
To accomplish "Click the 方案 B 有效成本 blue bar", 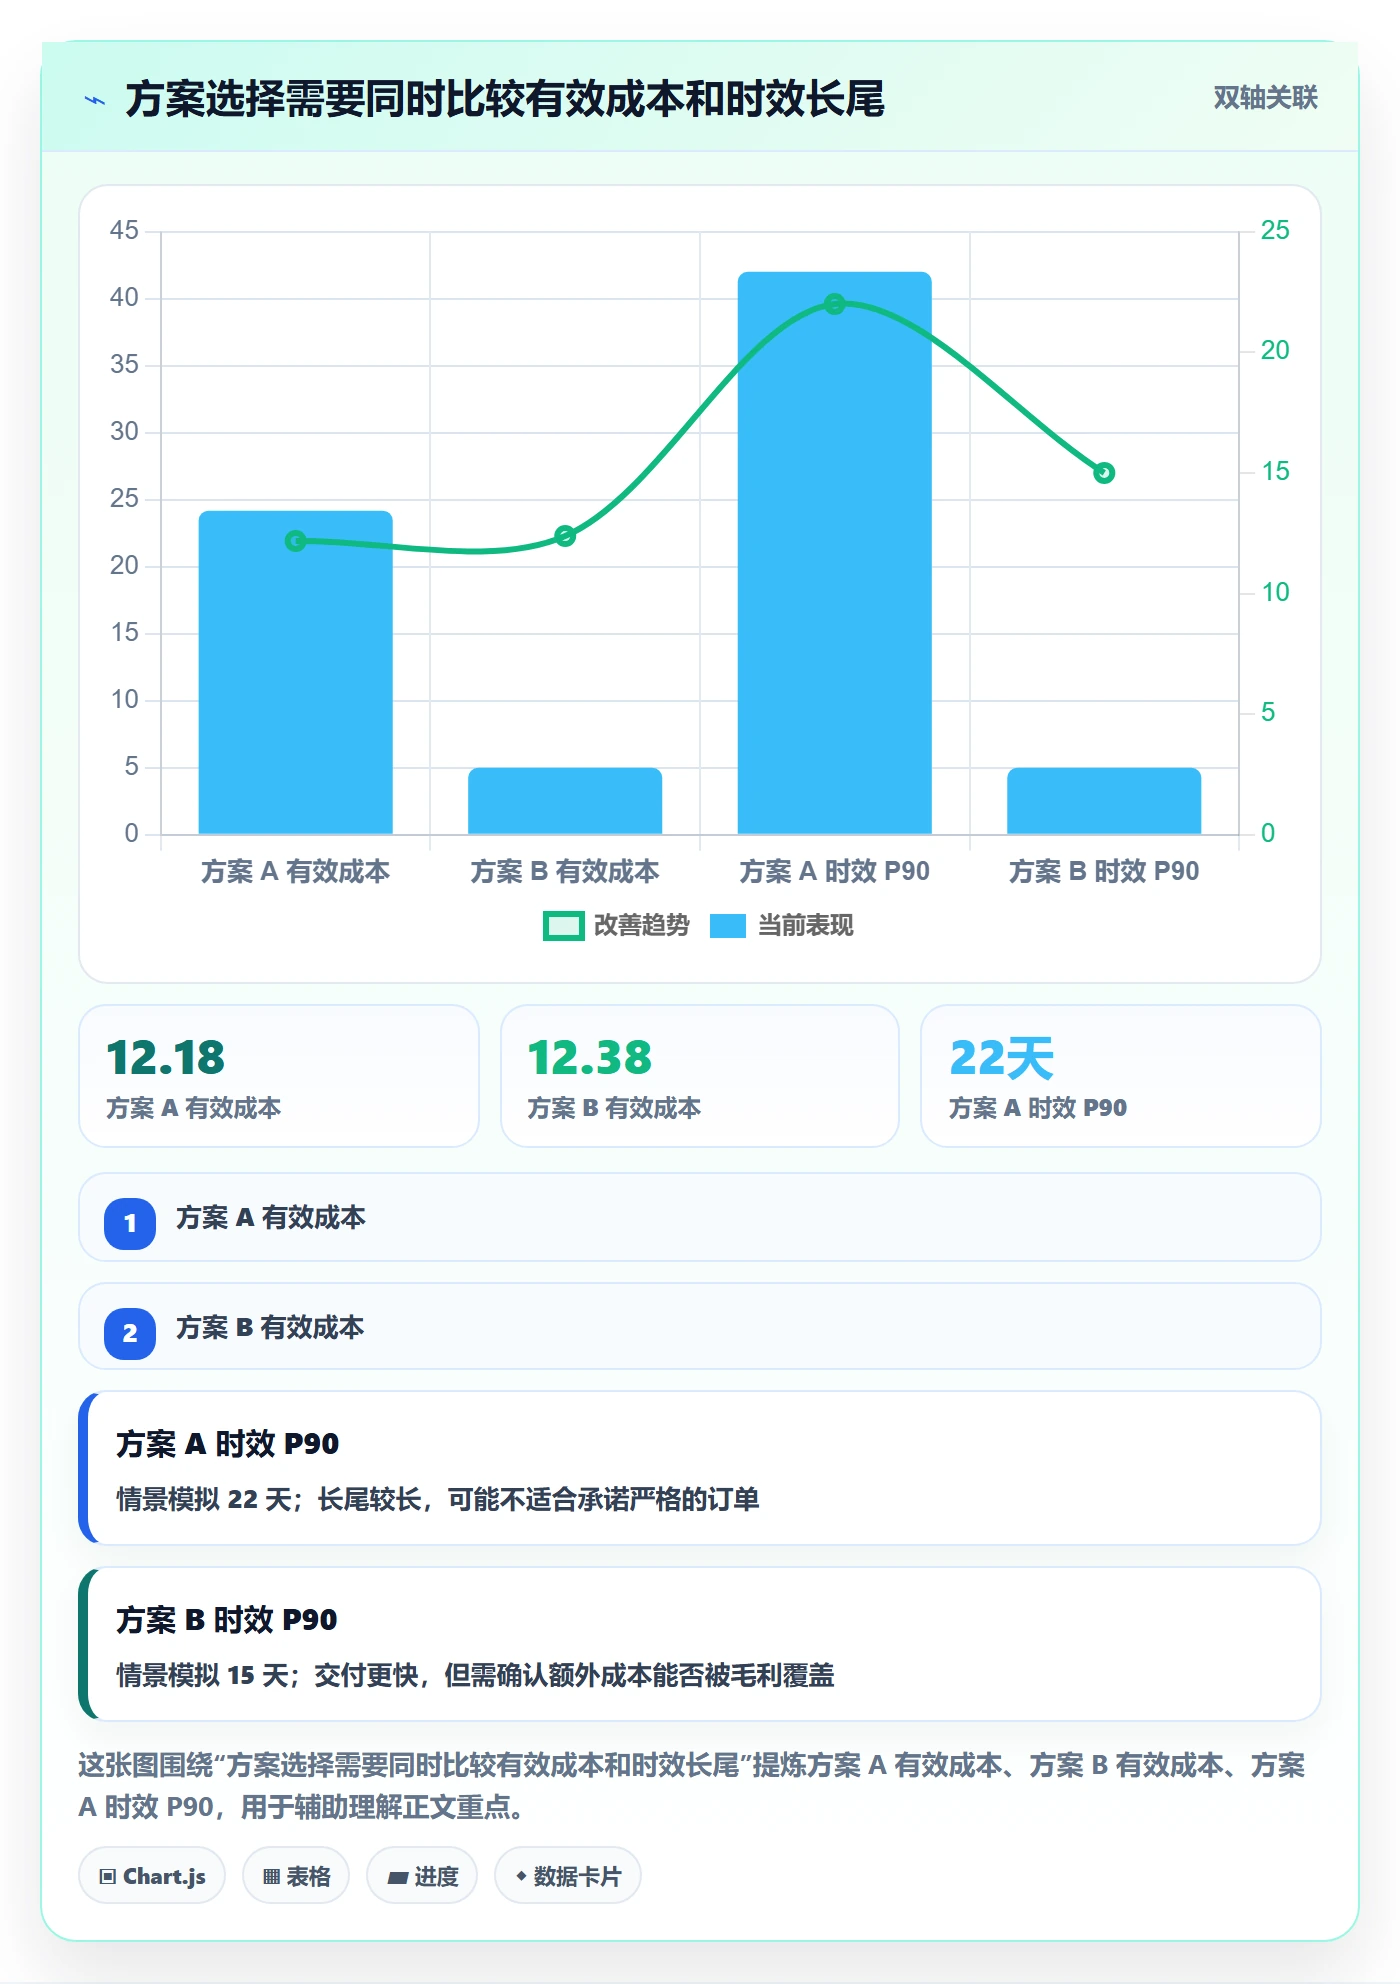I will (565, 801).
